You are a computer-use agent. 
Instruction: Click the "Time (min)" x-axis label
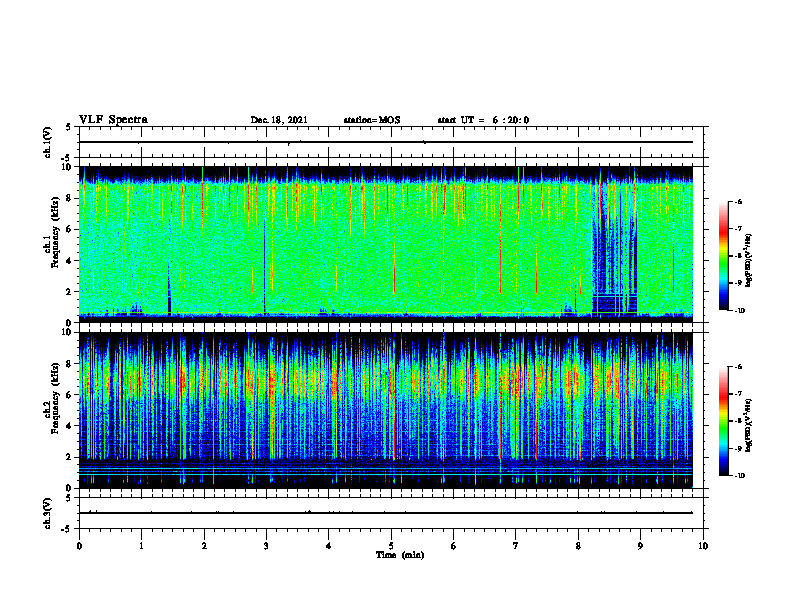400,555
